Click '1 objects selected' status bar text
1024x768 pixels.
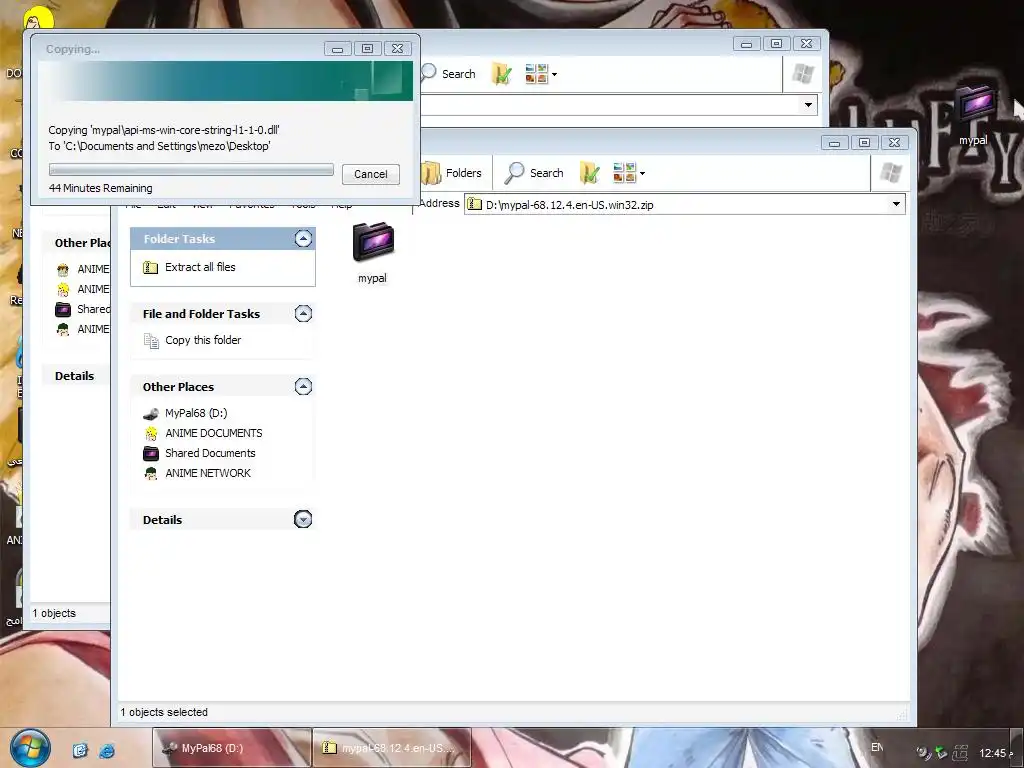coord(164,712)
